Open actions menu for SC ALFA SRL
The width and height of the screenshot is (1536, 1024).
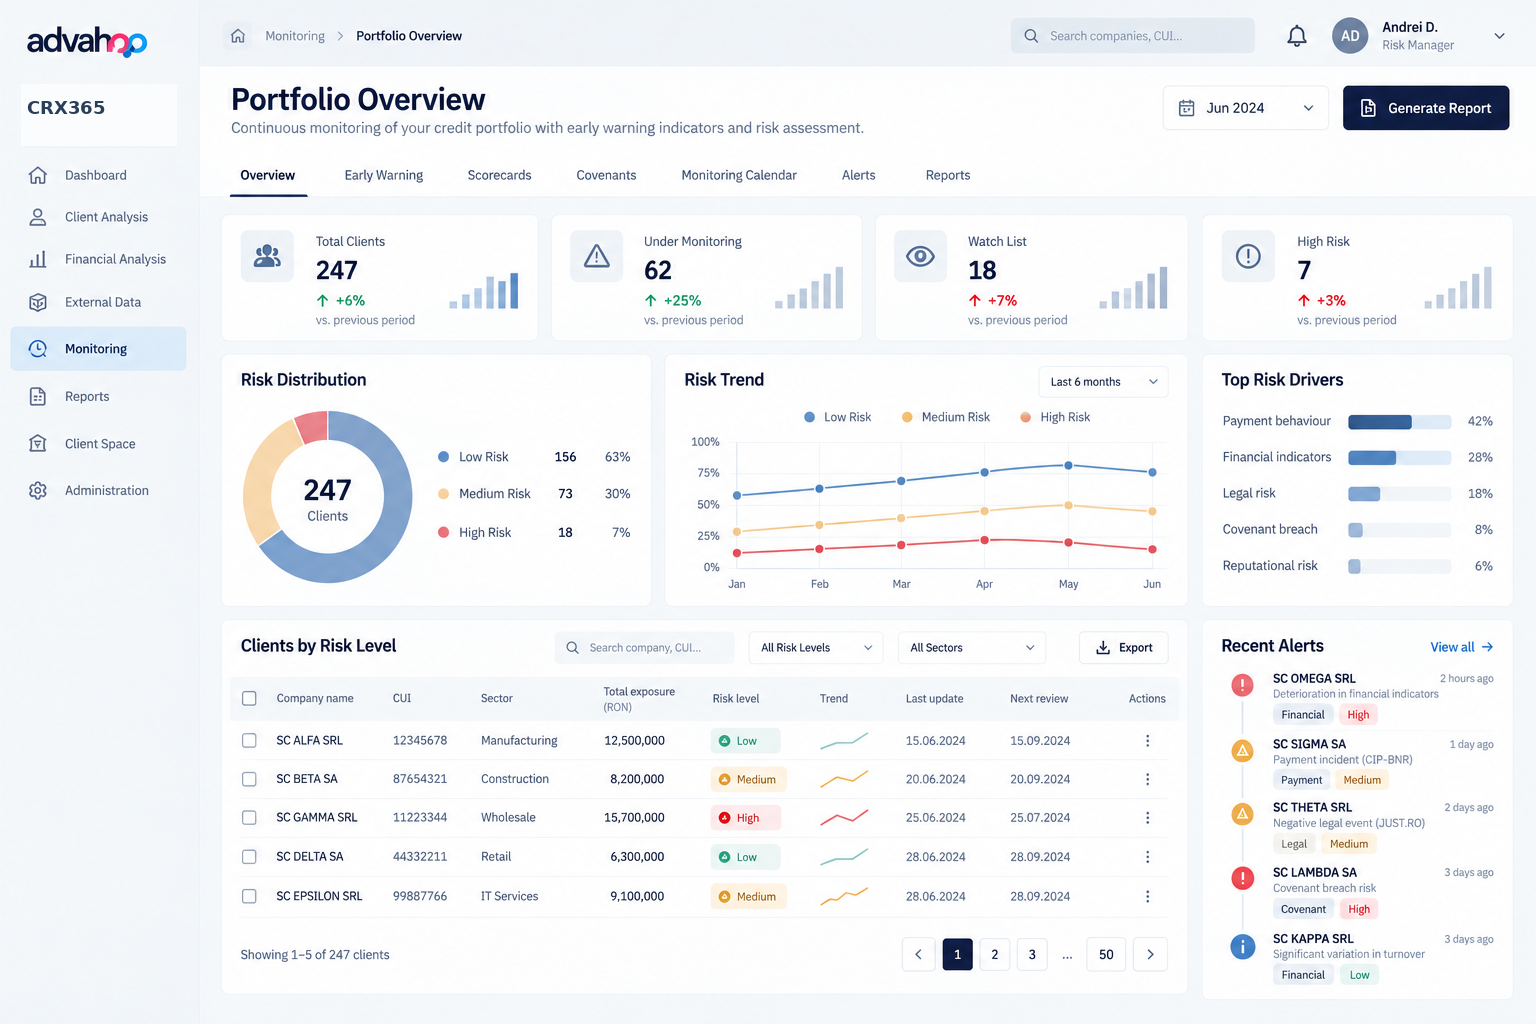pos(1147,741)
